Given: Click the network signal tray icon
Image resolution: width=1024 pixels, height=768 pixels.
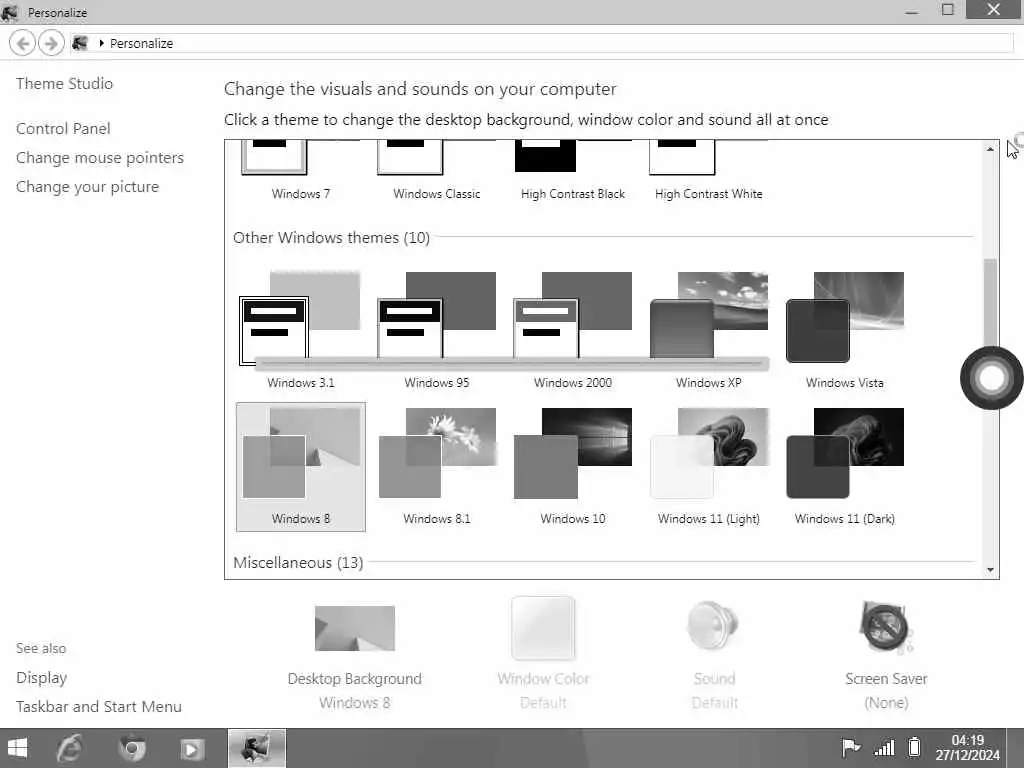Looking at the screenshot, I should coord(884,747).
